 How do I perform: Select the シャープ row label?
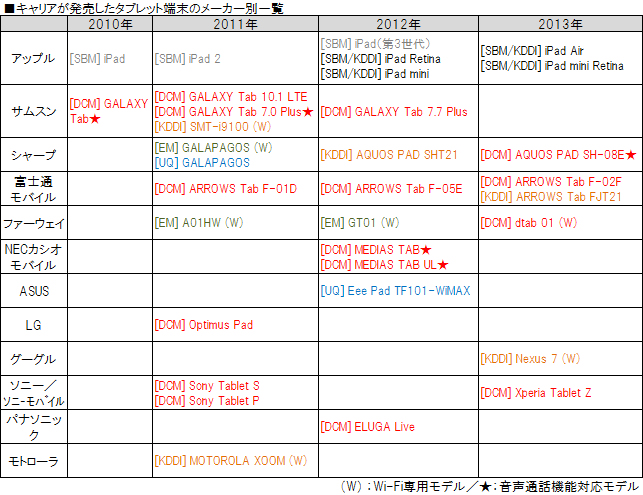(34, 155)
